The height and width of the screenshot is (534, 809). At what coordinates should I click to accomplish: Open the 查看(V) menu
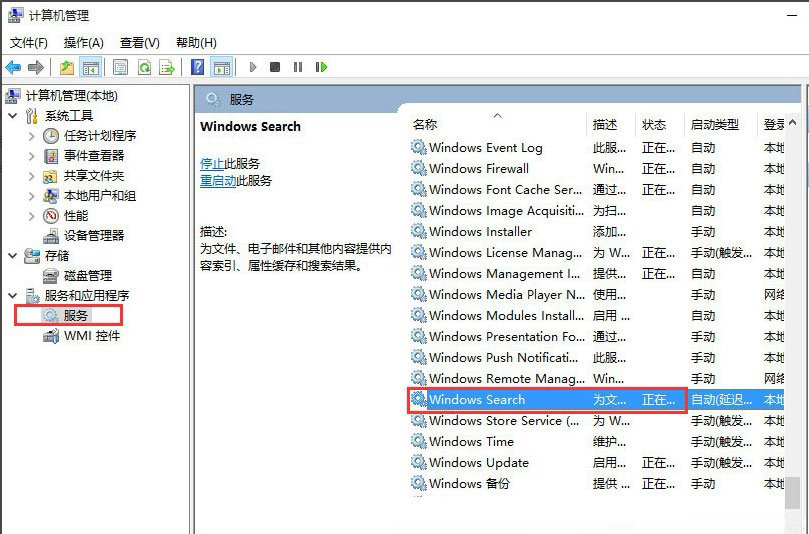click(139, 42)
